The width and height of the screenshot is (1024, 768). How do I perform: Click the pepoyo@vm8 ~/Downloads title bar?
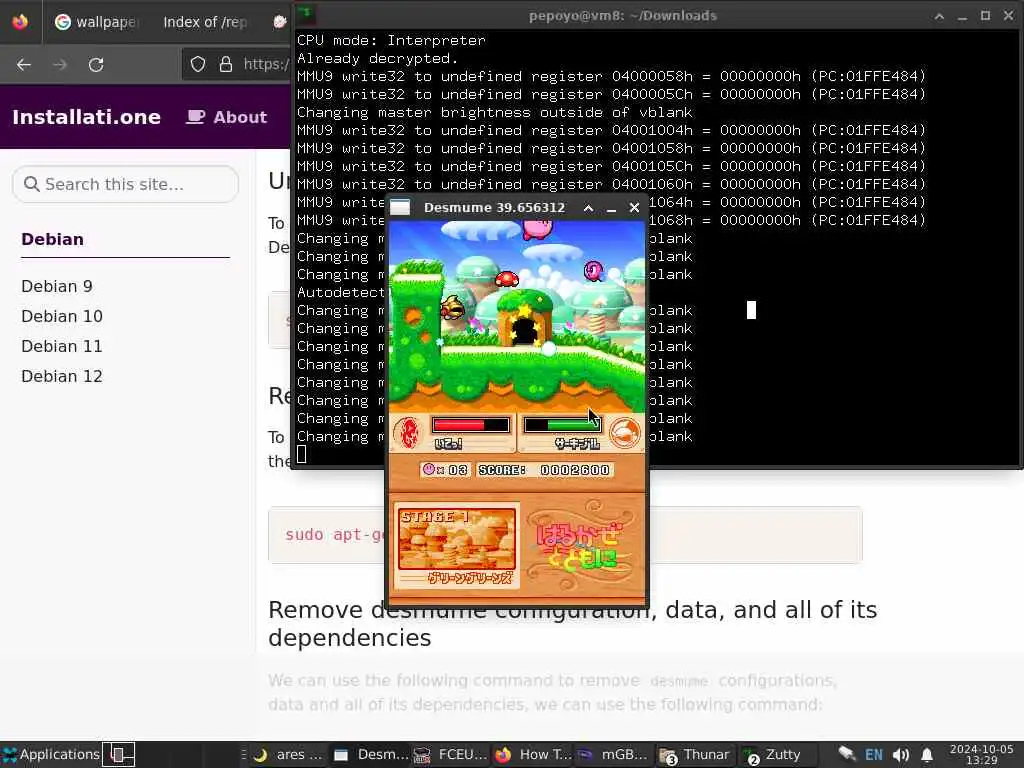click(x=622, y=16)
